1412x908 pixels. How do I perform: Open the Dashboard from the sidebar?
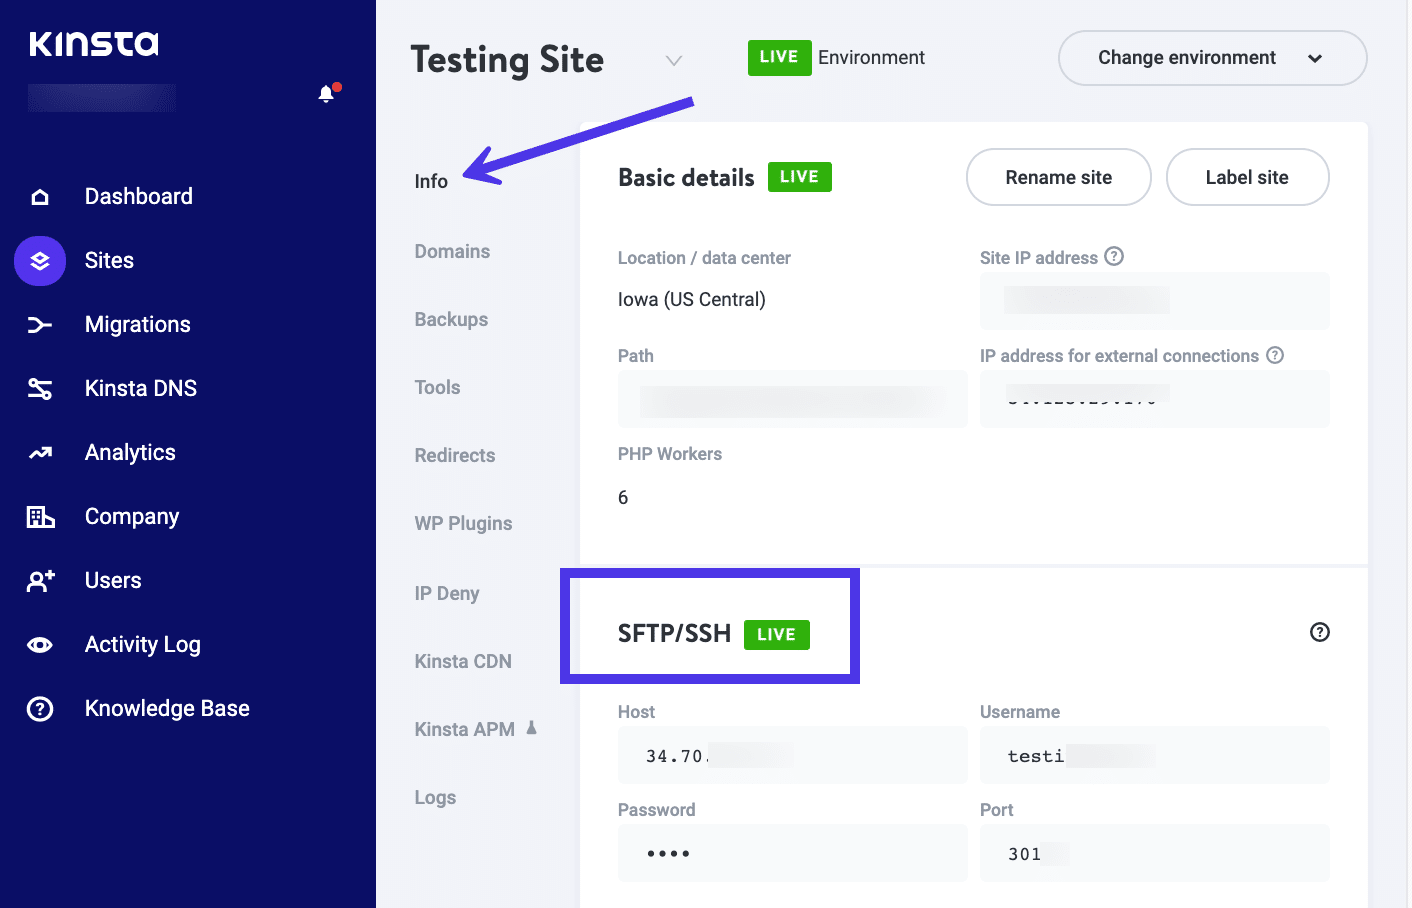(40, 196)
